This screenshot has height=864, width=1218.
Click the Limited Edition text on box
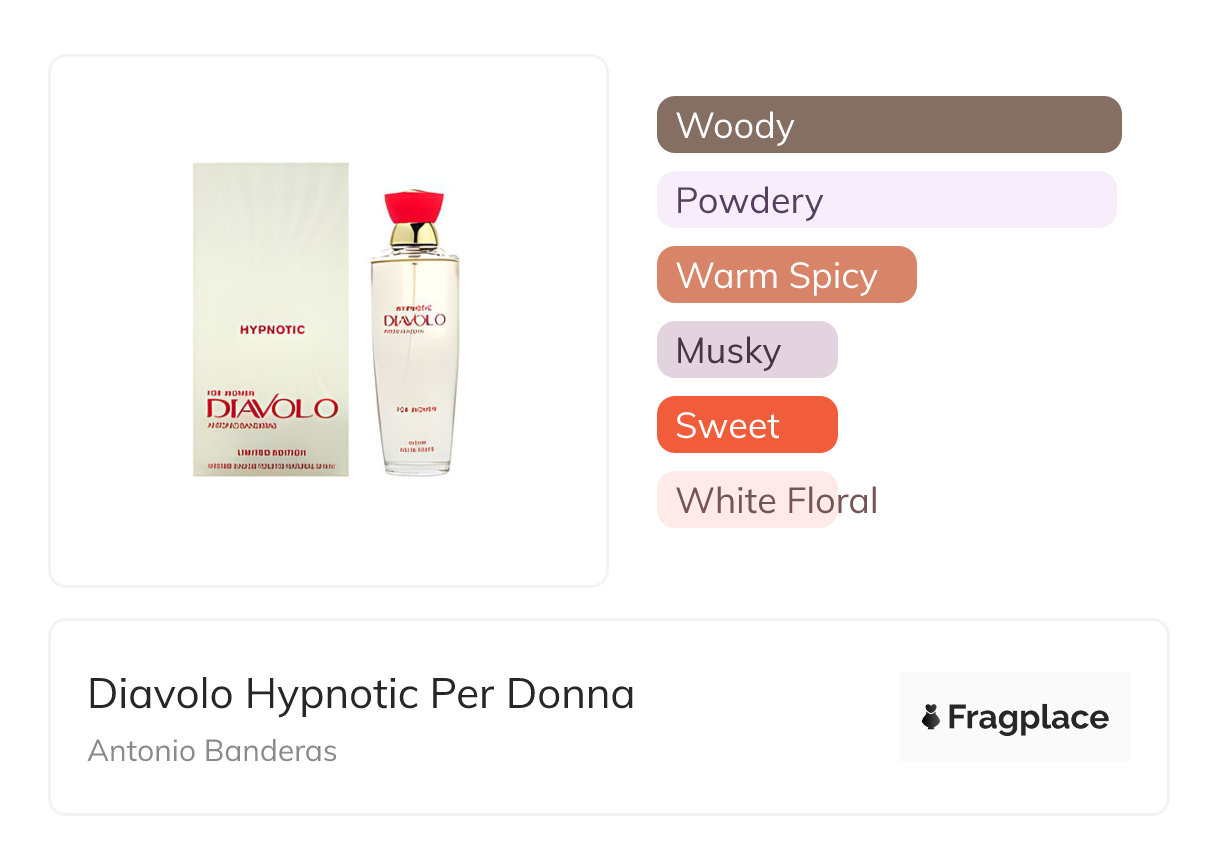272,453
